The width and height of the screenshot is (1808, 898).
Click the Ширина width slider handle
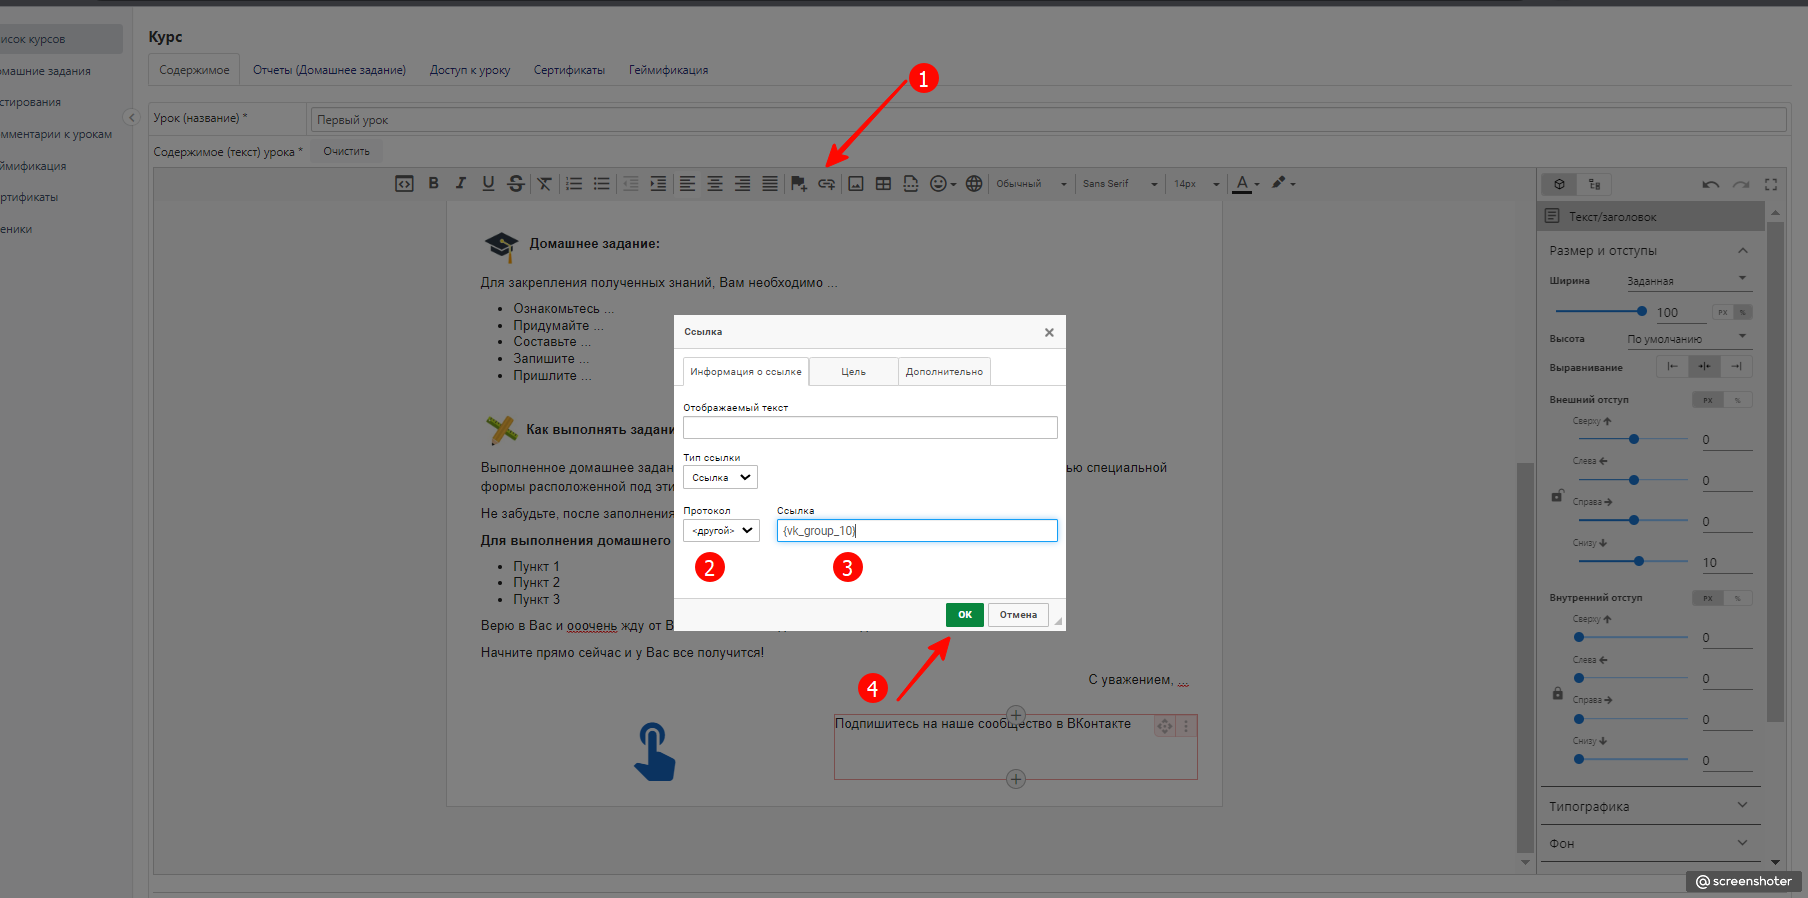pos(1641,311)
